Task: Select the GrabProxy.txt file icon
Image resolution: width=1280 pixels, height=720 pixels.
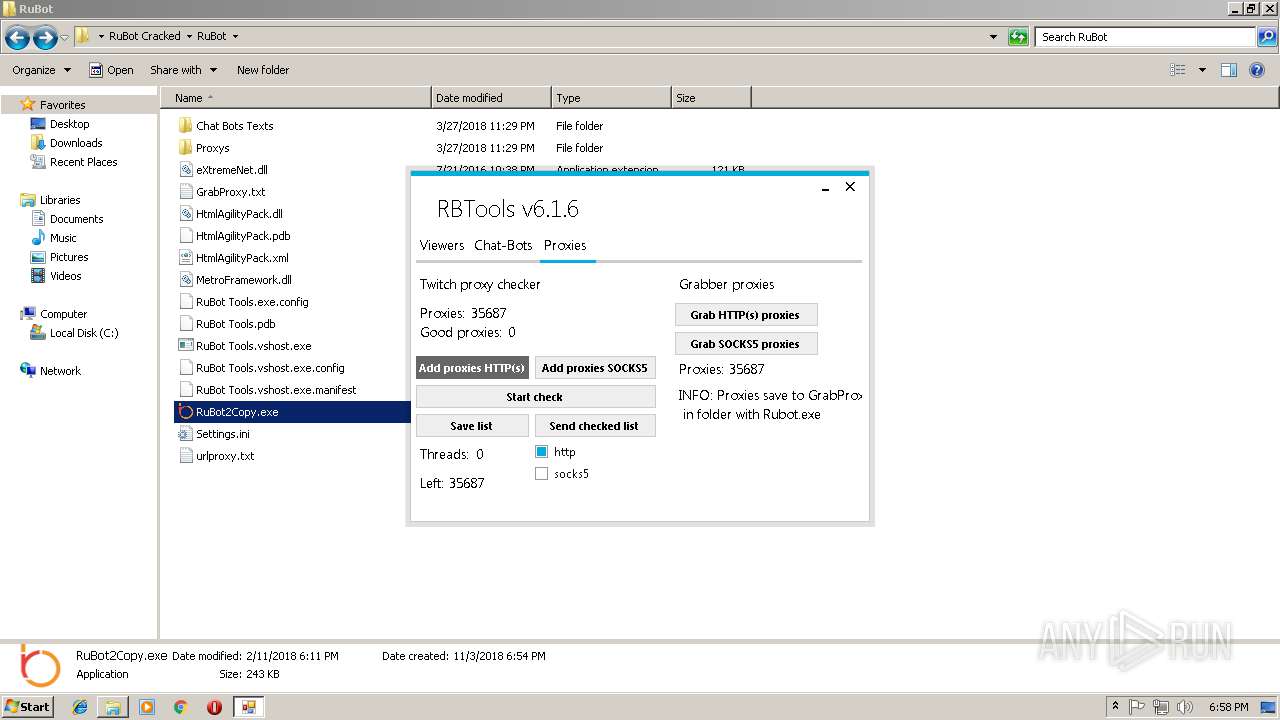Action: [x=185, y=192]
